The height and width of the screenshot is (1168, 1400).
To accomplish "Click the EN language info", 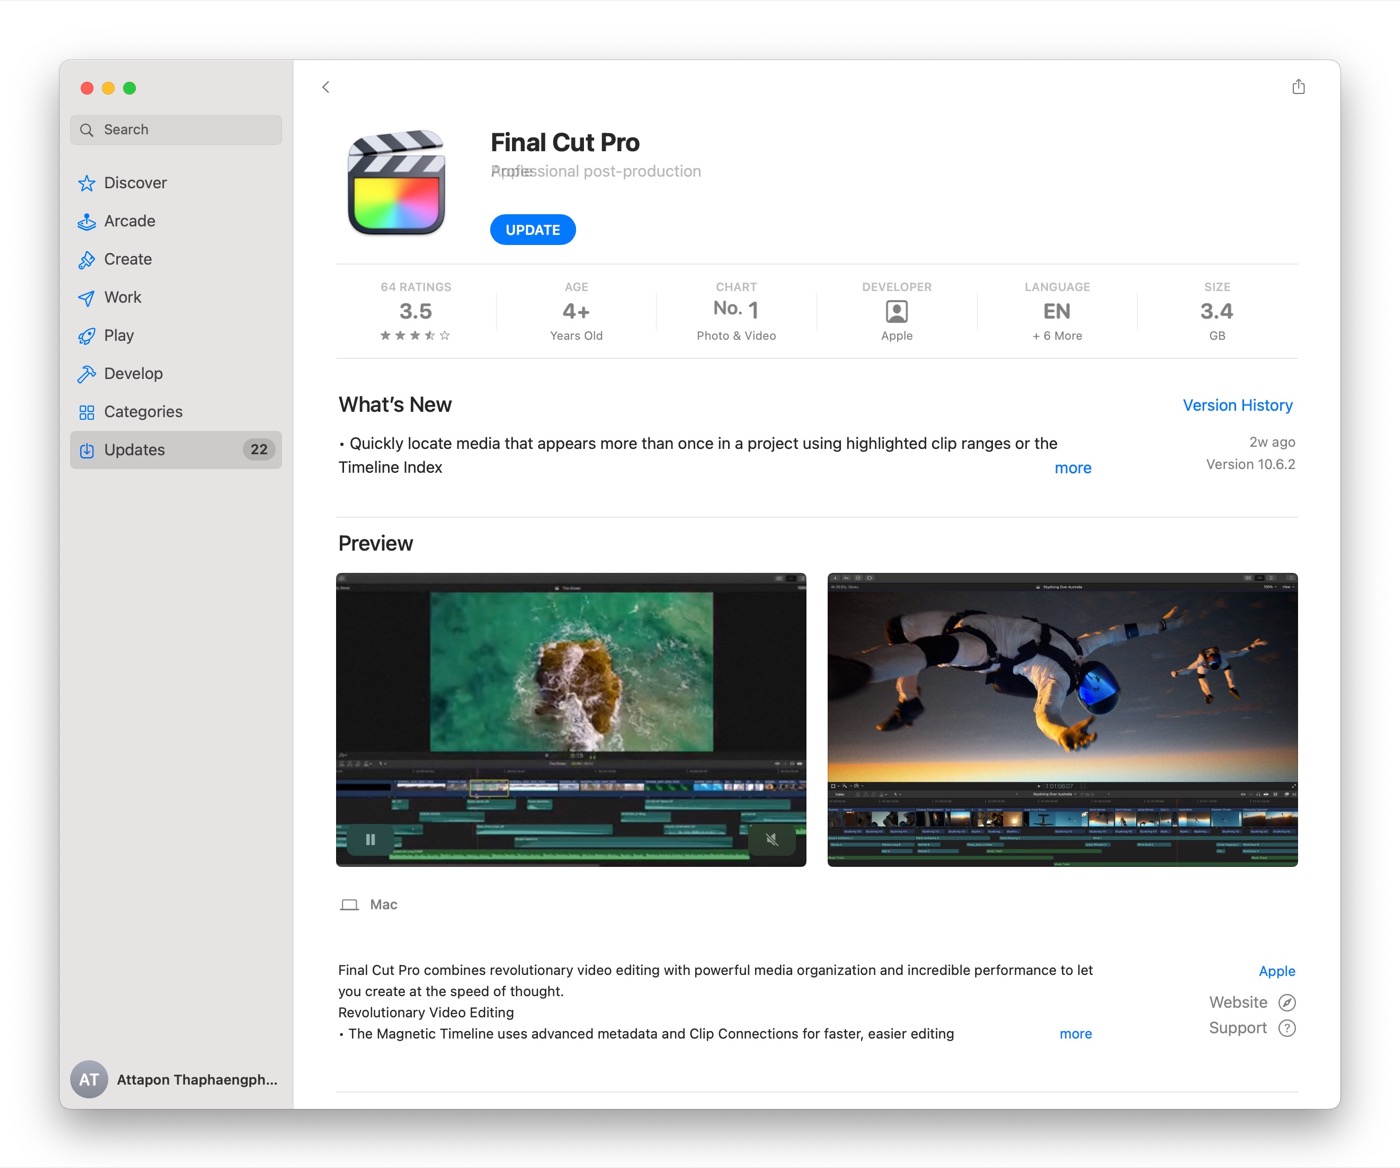I will [1057, 311].
